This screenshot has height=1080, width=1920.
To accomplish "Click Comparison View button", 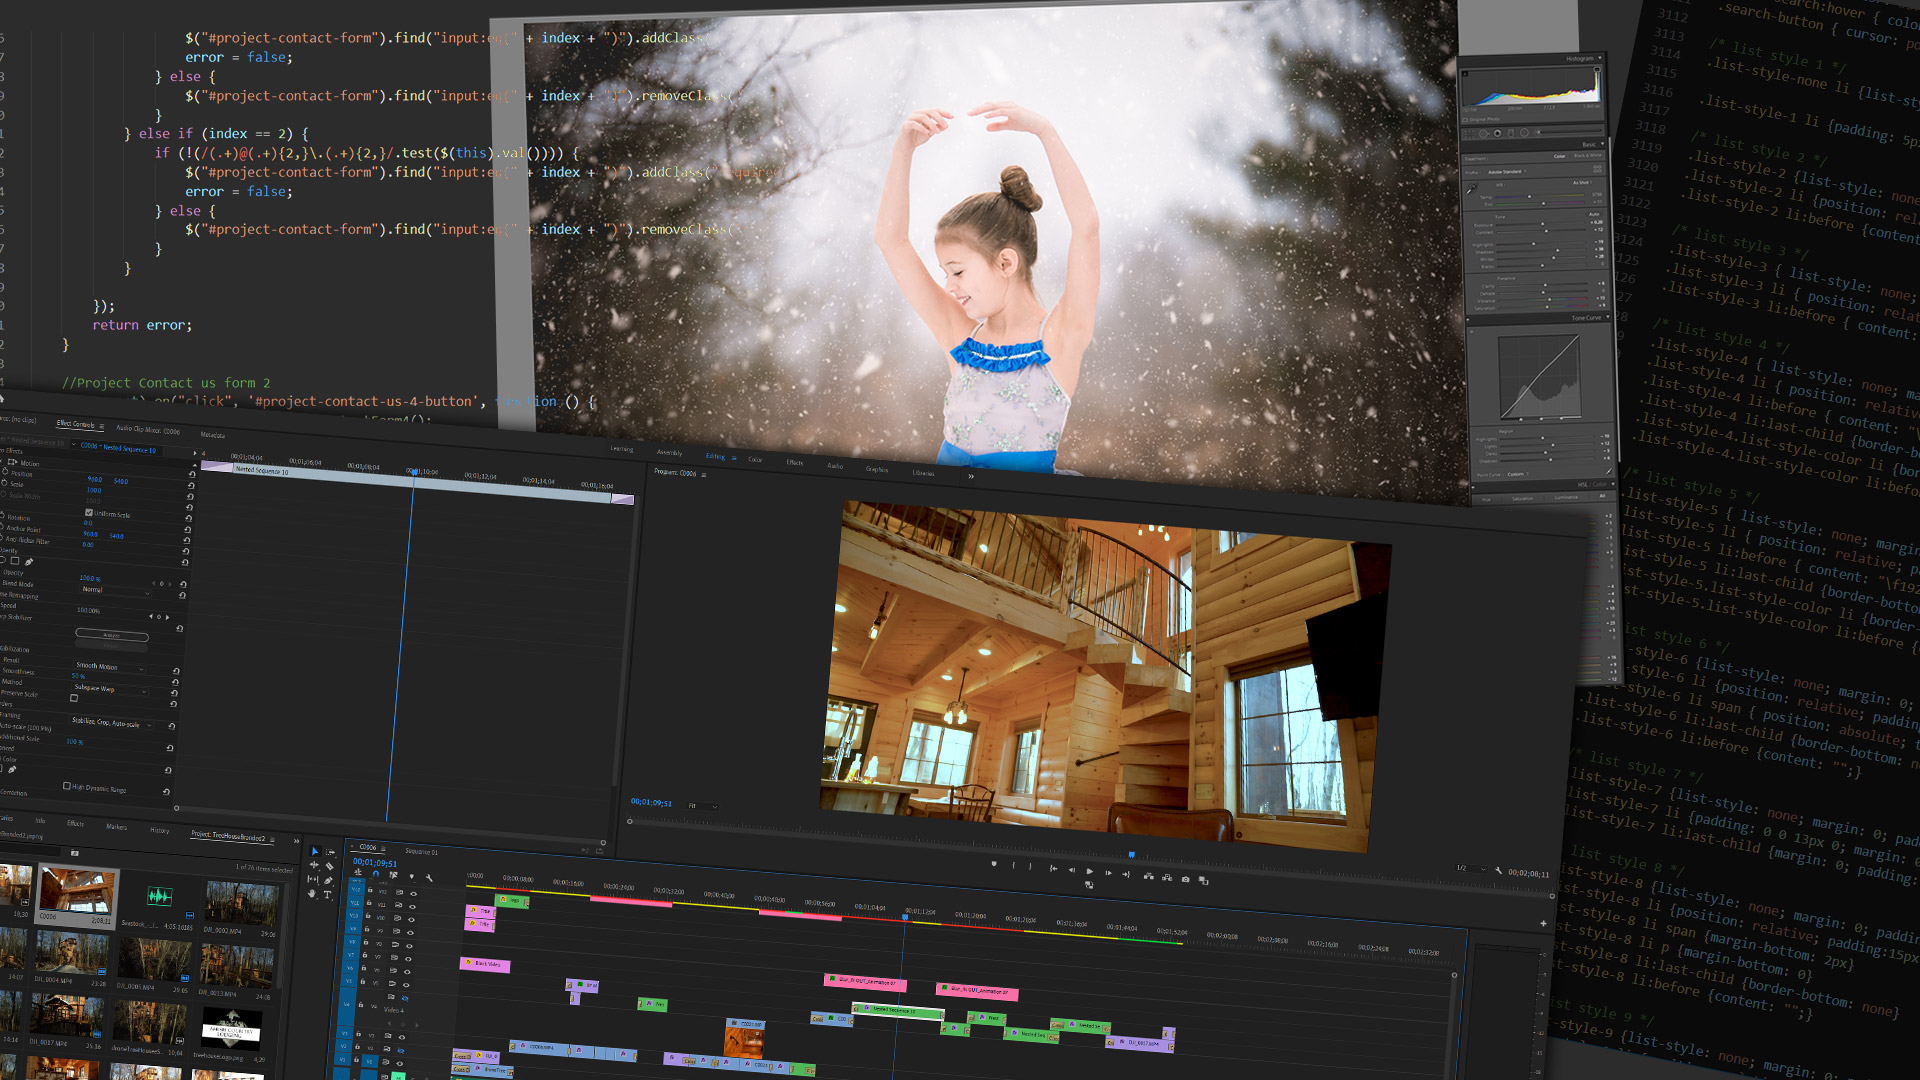I will tap(1203, 880).
